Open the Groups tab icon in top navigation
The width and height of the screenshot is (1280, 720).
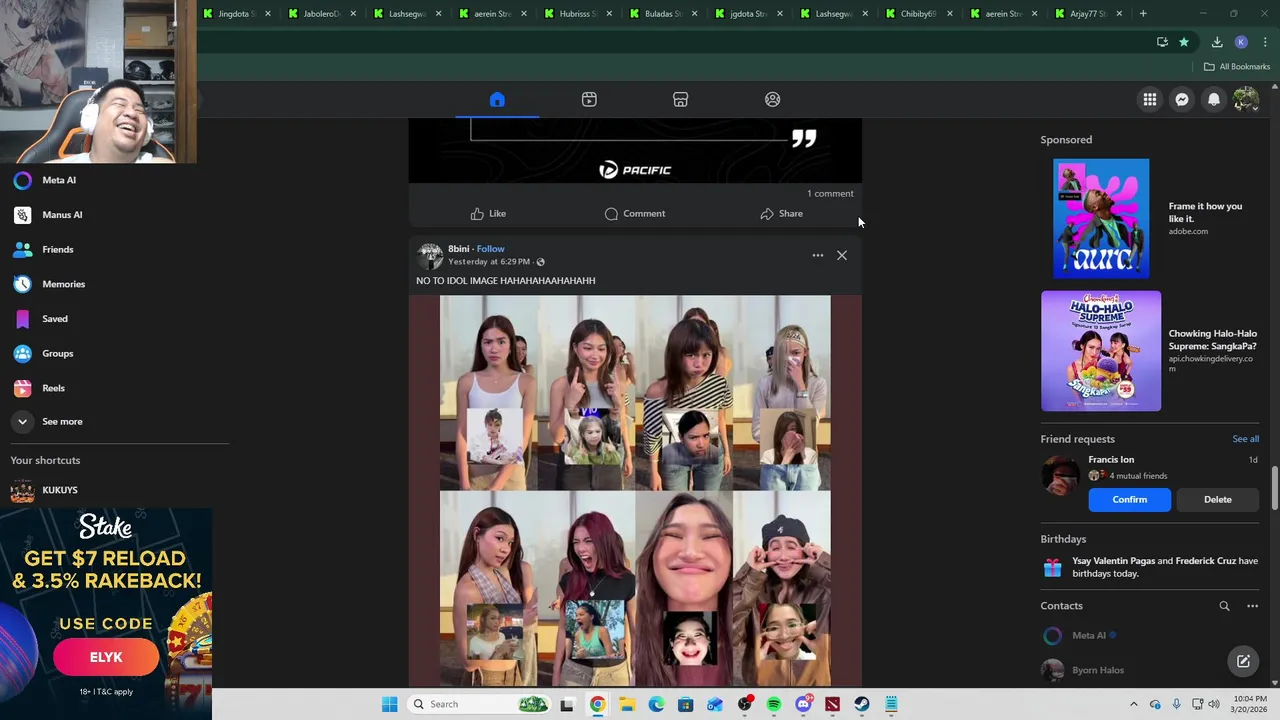772,99
